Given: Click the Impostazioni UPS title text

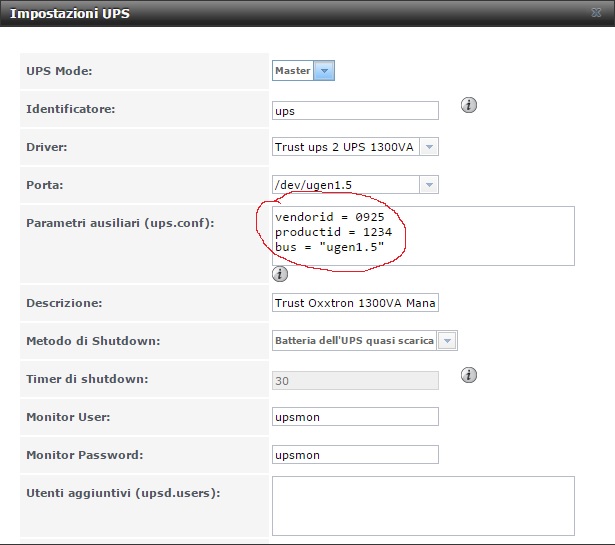Looking at the screenshot, I should (x=70, y=13).
